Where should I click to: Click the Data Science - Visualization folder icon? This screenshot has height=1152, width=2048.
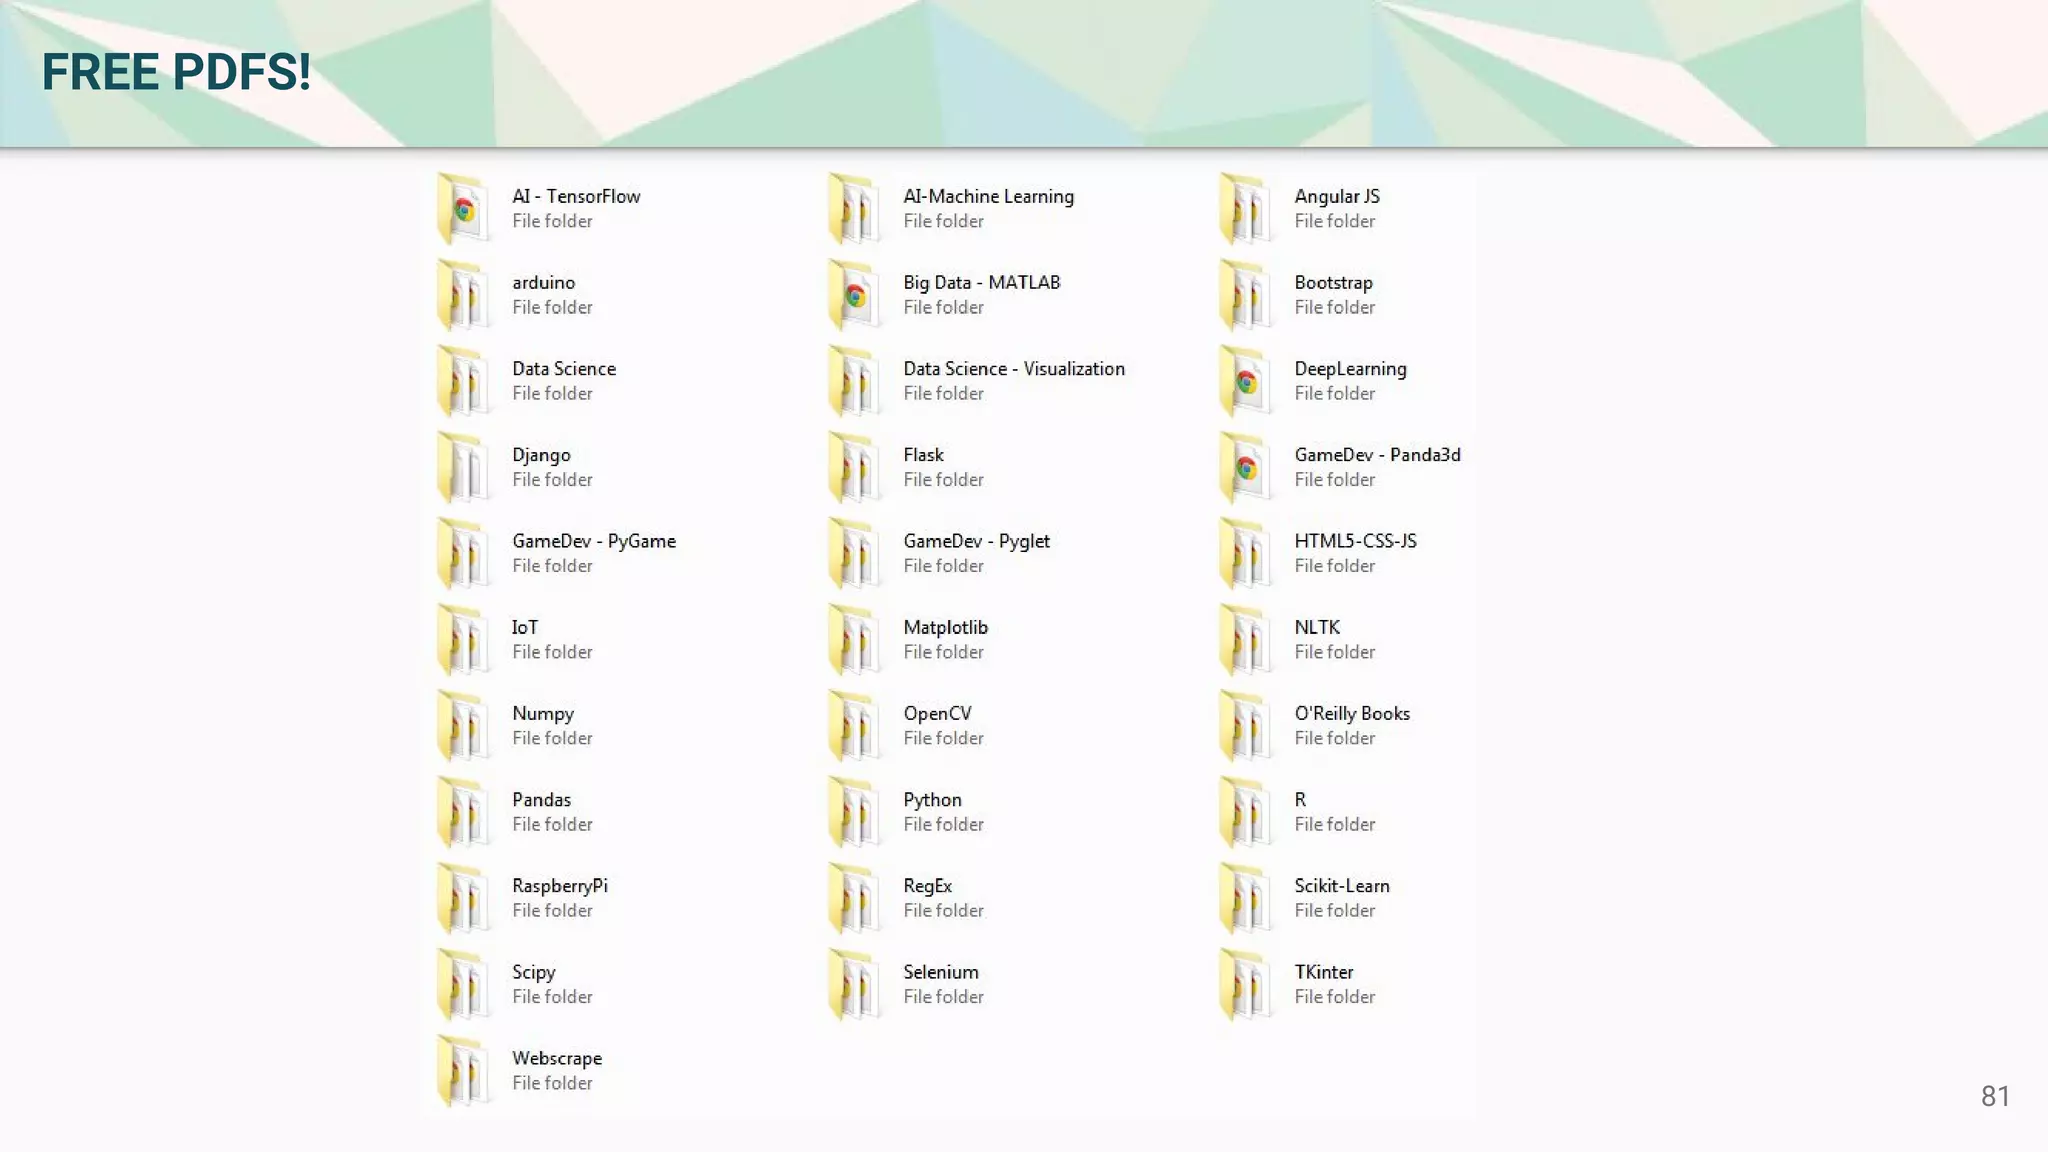pos(855,381)
